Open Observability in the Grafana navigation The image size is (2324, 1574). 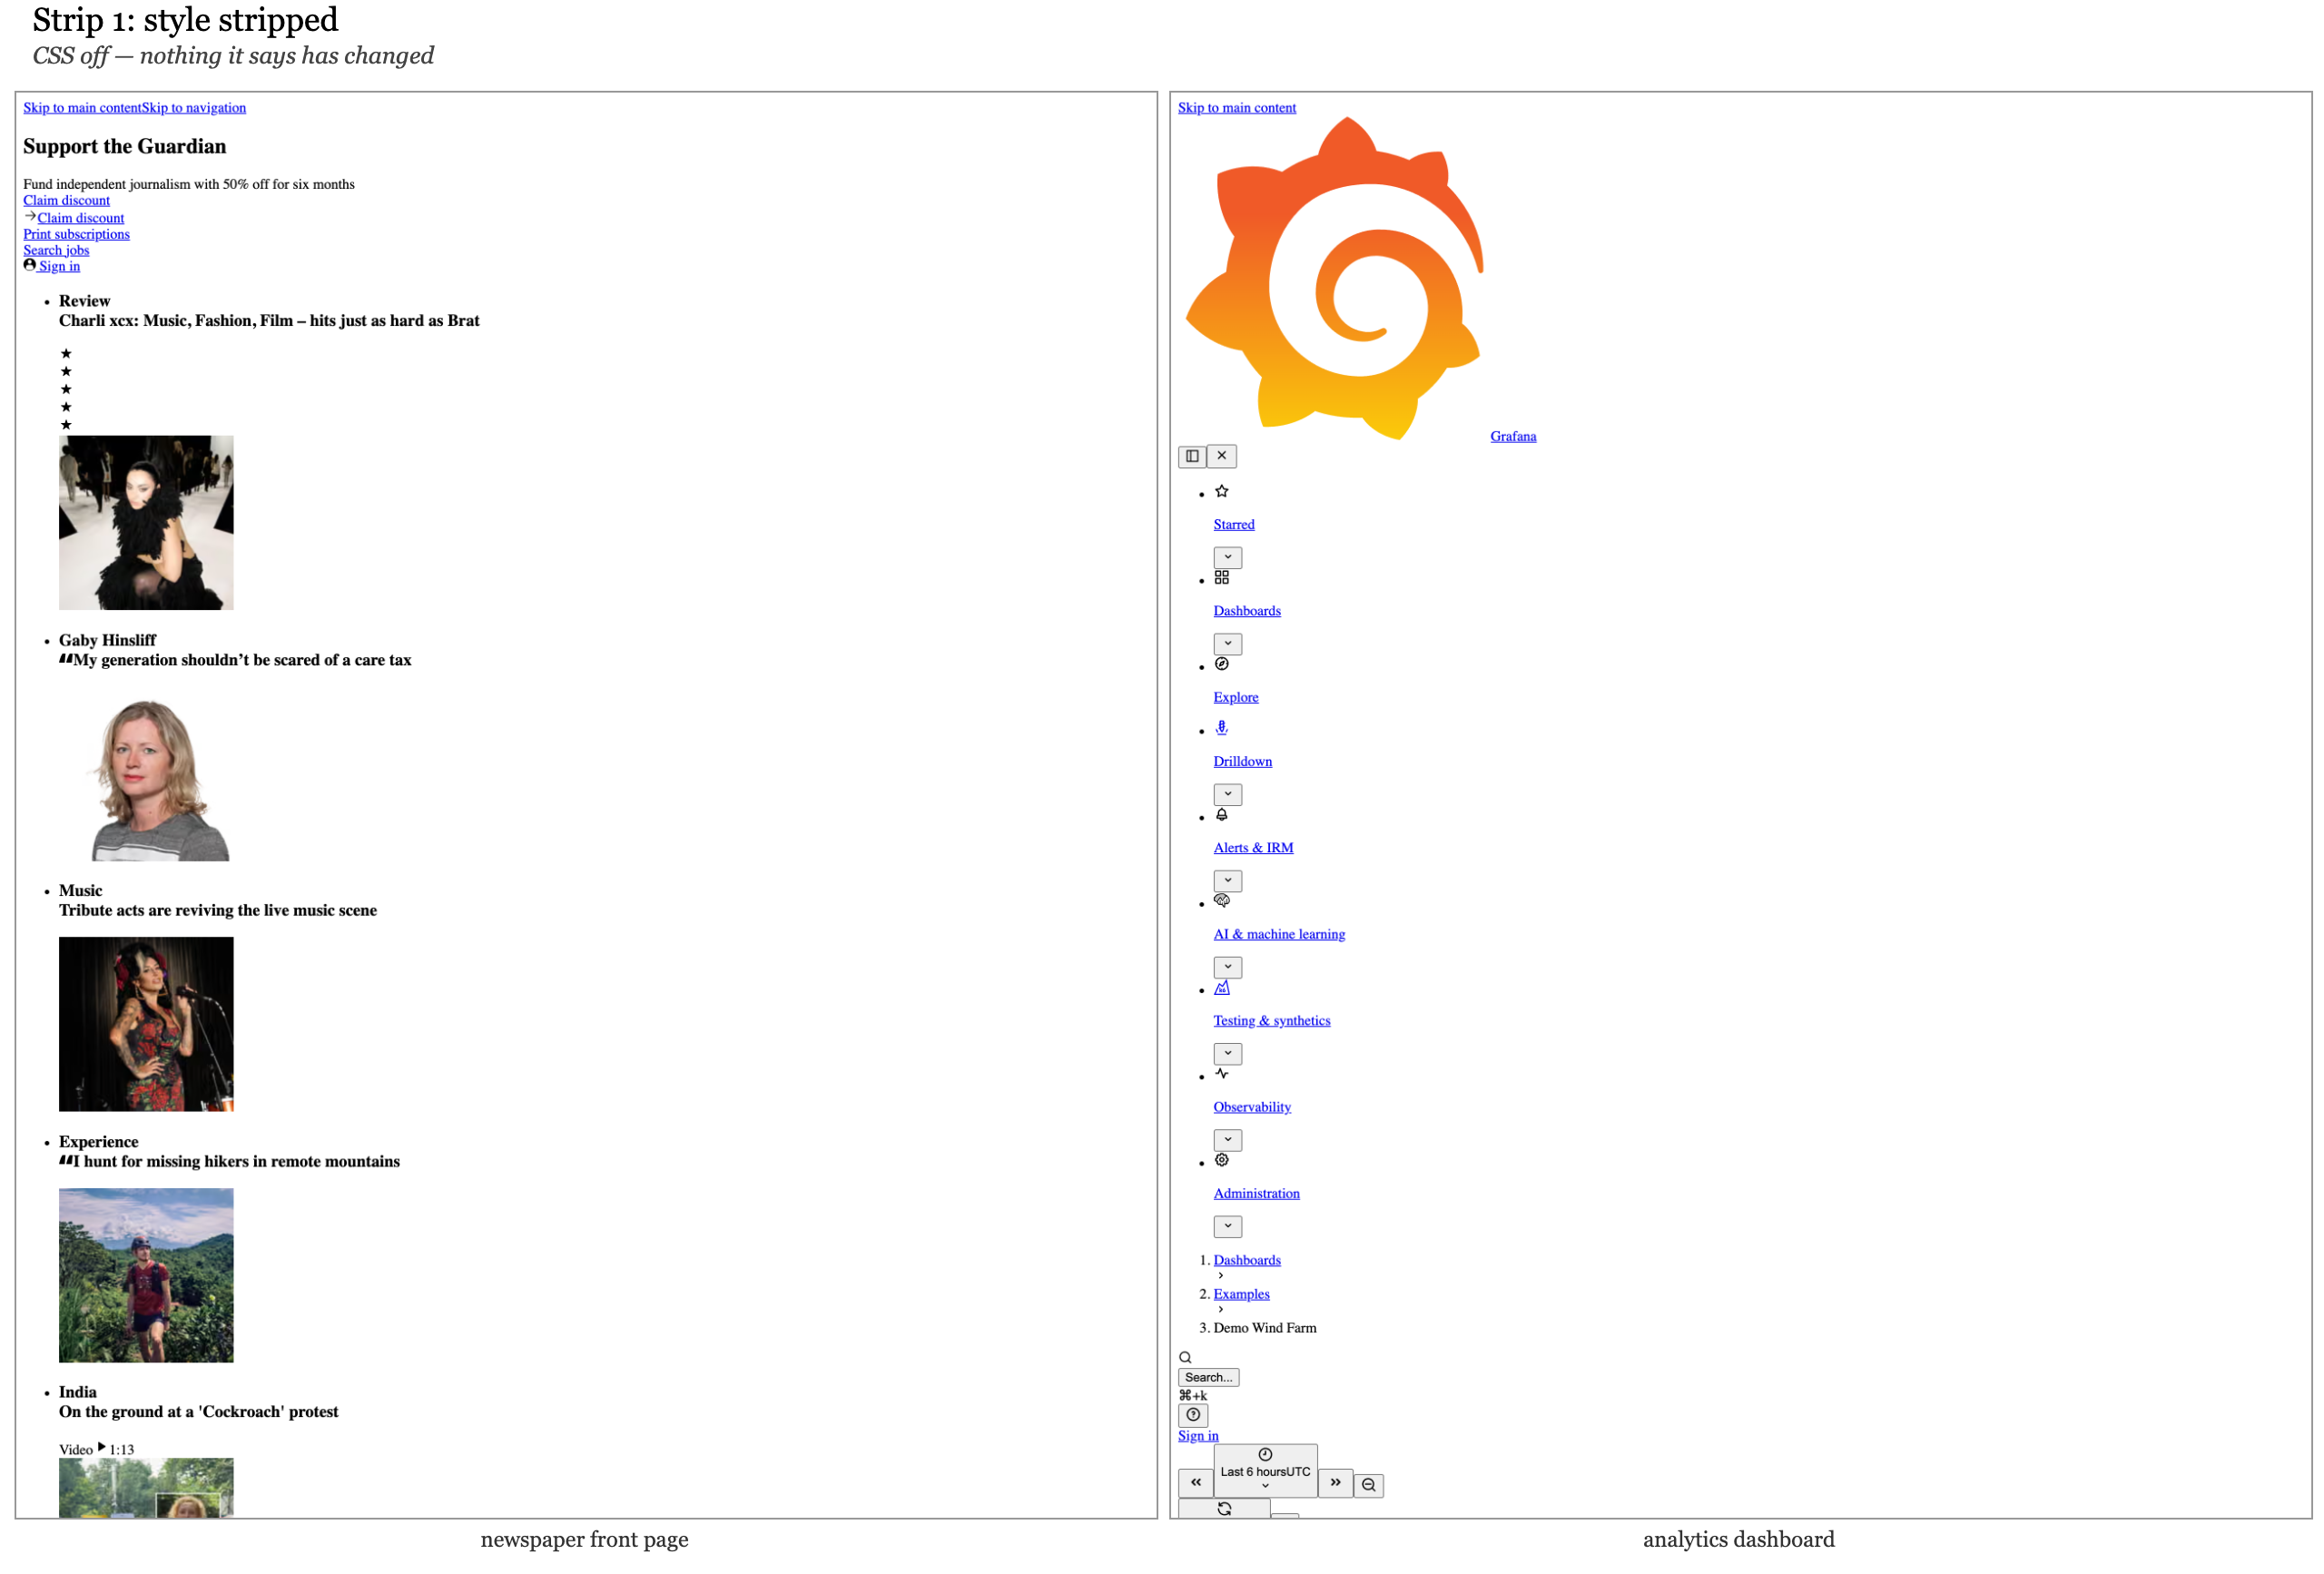pyautogui.click(x=1252, y=1107)
